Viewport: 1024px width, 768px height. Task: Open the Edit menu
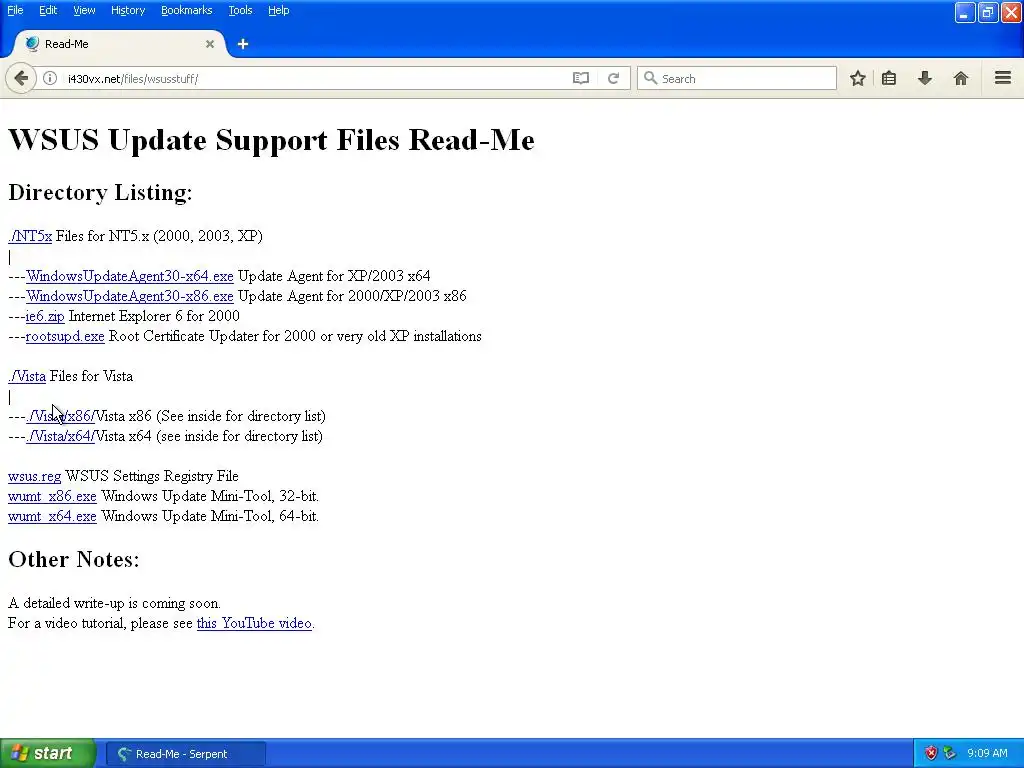(x=48, y=10)
